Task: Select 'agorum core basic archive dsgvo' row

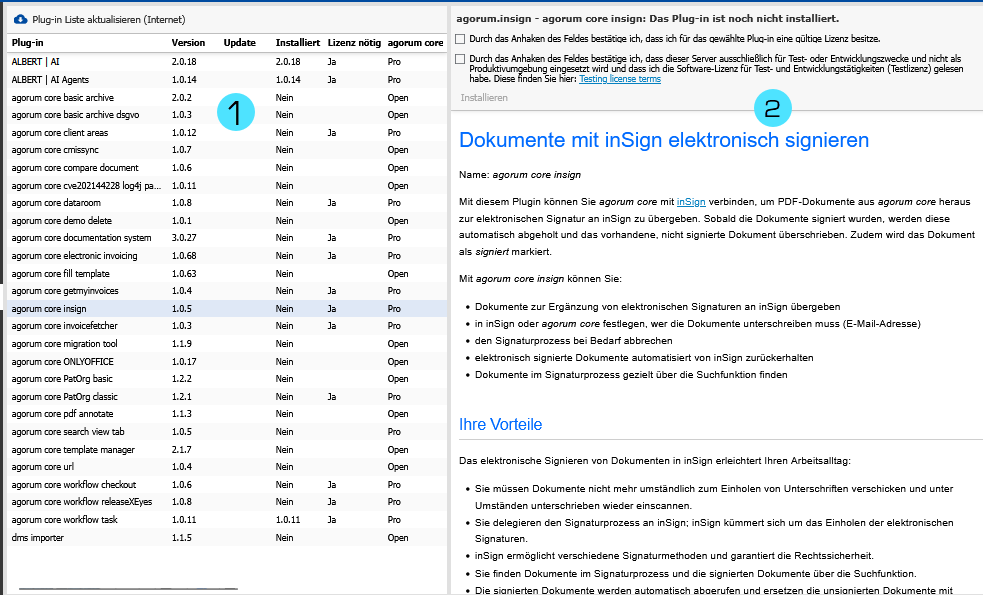Action: pos(227,115)
